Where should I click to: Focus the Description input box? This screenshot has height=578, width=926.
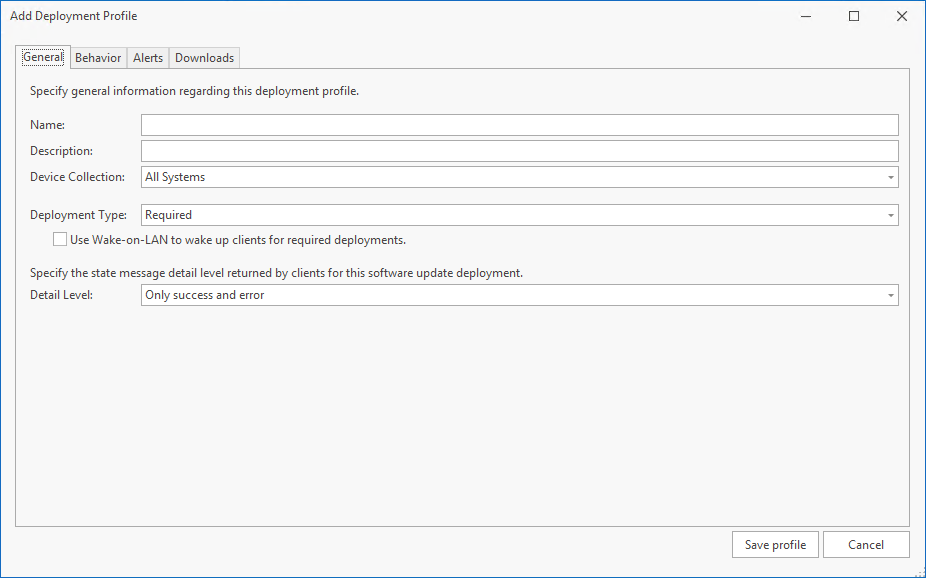(519, 151)
